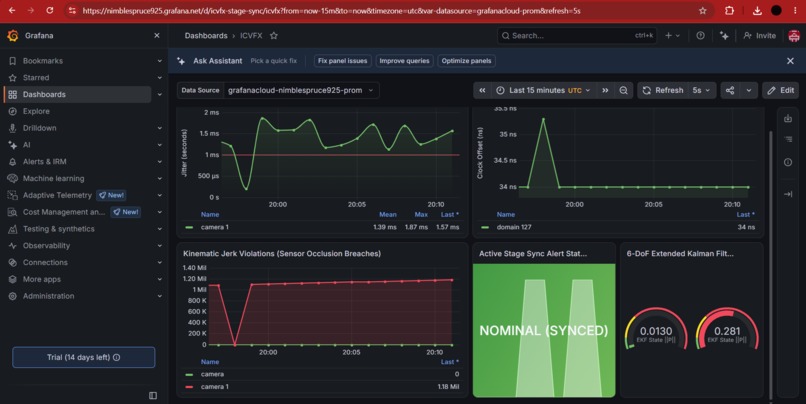806x404 pixels.
Task: Open the Drilldown section
Action: tap(40, 128)
